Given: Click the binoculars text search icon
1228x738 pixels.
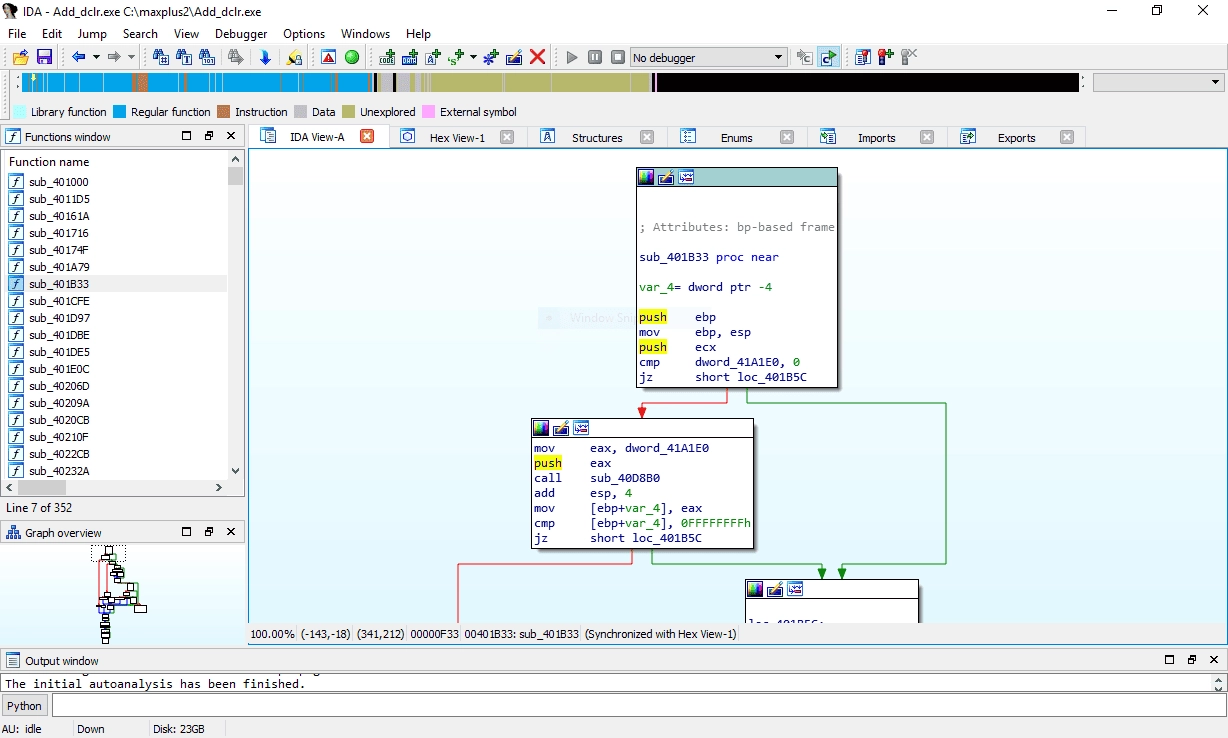Looking at the screenshot, I should (184, 57).
